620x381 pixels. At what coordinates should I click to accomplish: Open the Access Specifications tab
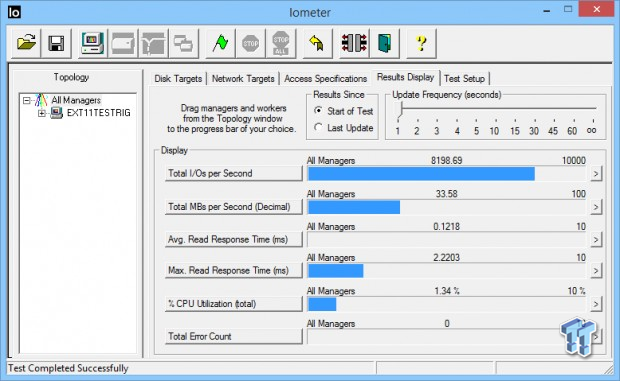[x=325, y=79]
